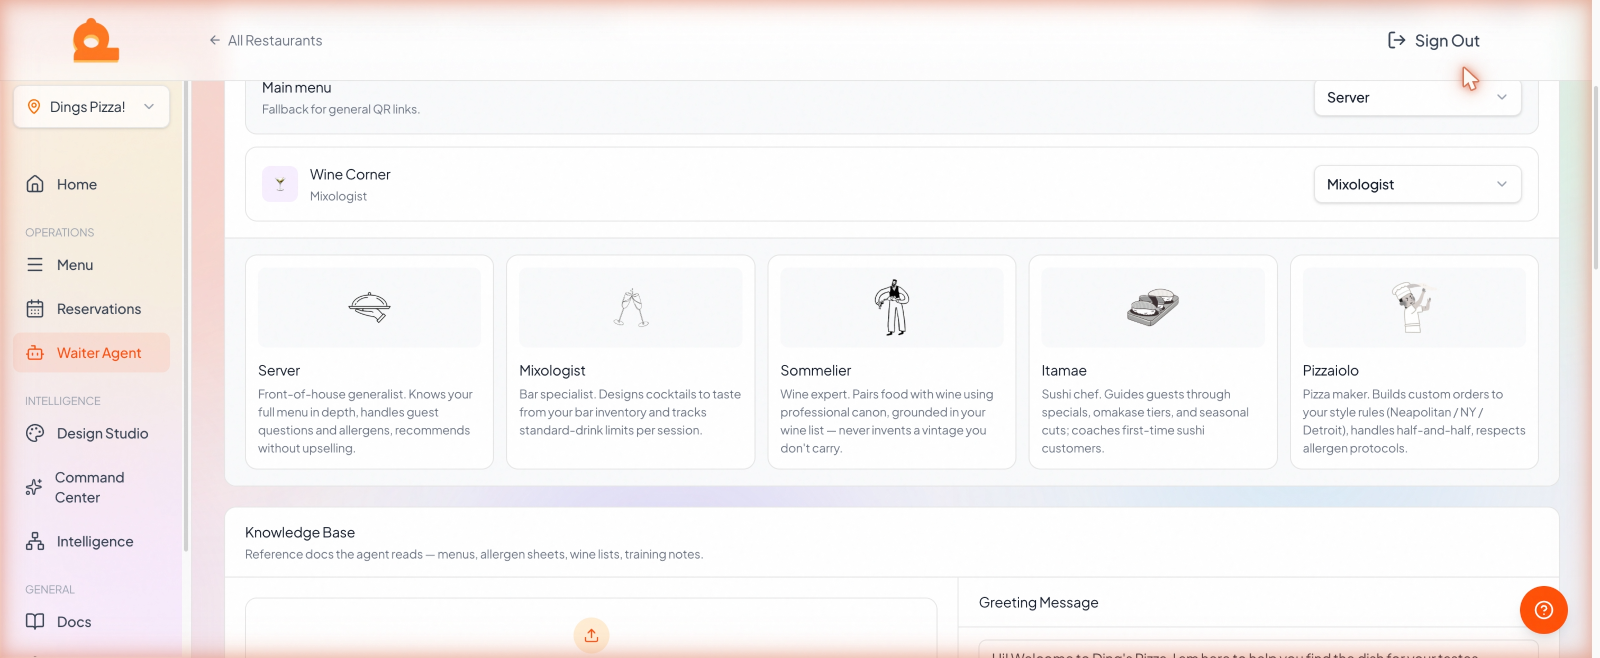Click the Docs book icon
This screenshot has width=1600, height=658.
click(35, 621)
